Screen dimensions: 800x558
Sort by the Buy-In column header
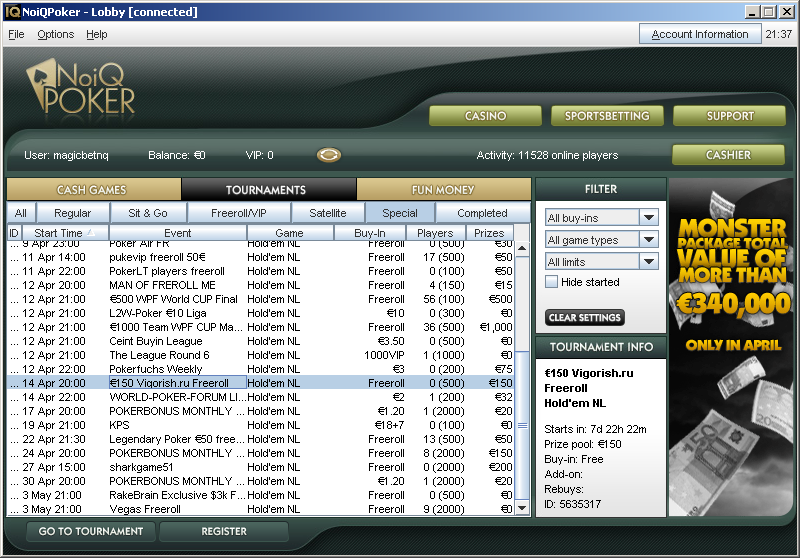370,233
